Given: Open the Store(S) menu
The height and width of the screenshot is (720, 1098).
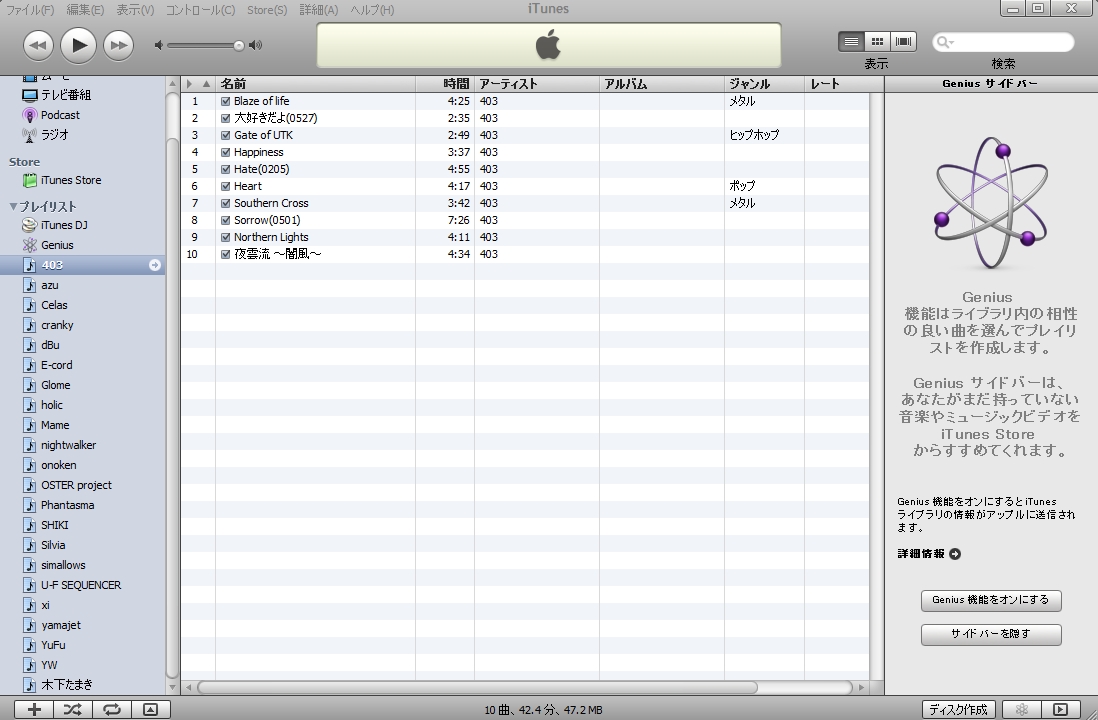Looking at the screenshot, I should (267, 10).
